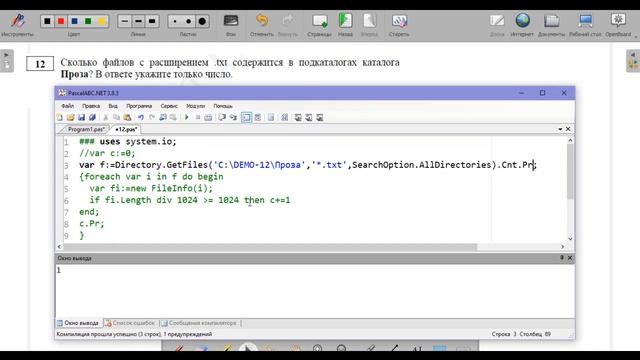Click the Copy icon in PascalABC toolbar

116,118
